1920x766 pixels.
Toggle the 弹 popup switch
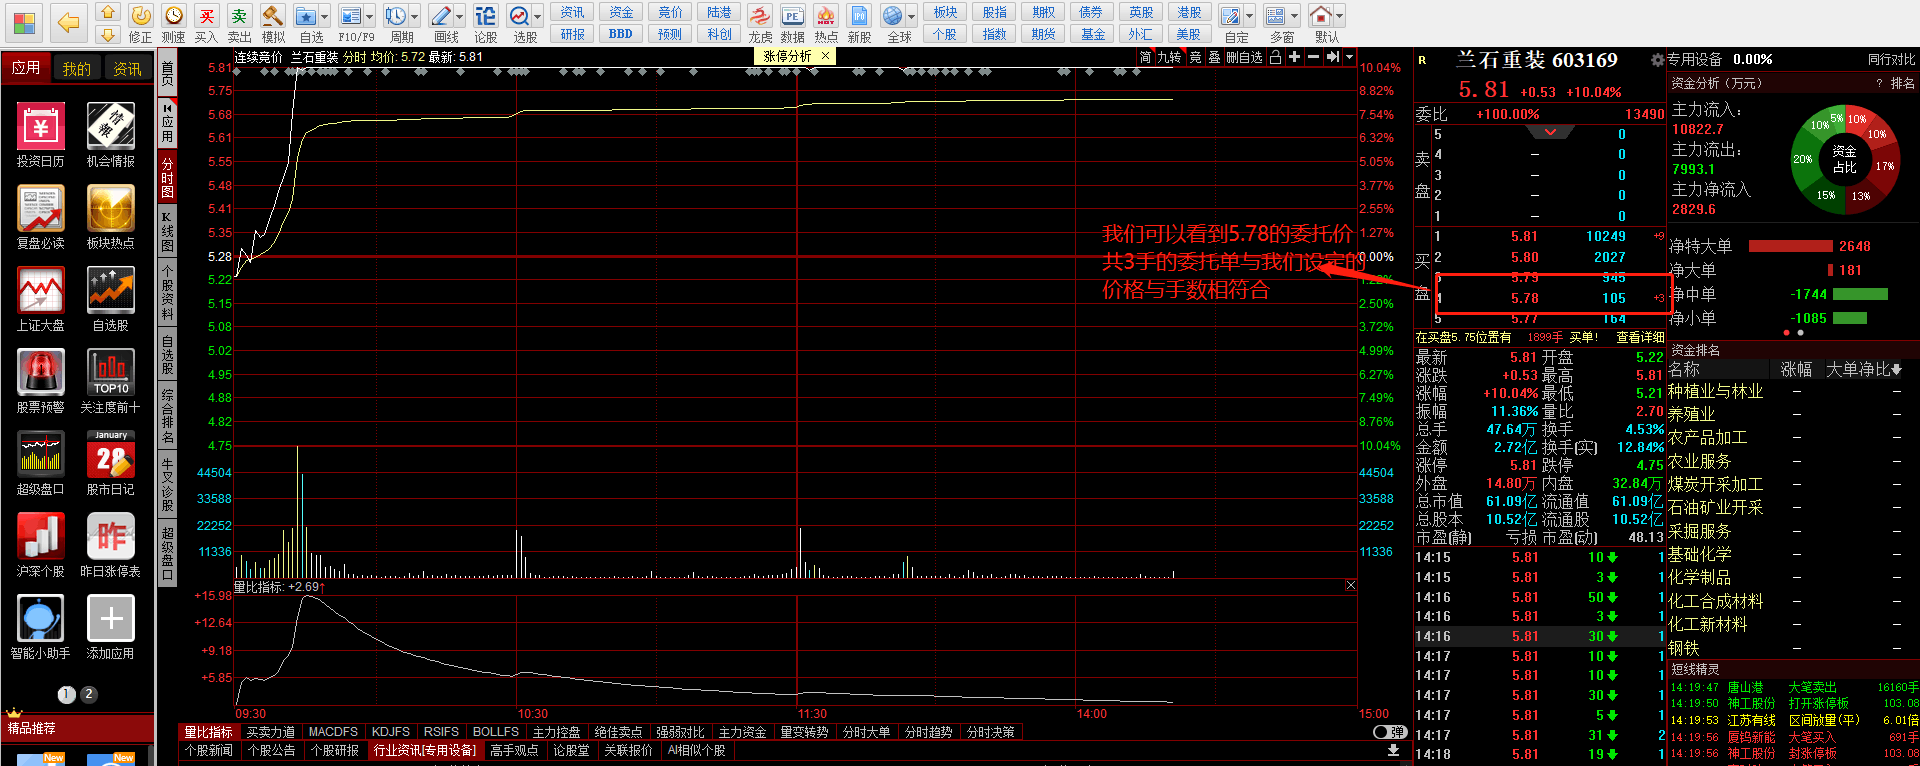[x=1389, y=732]
